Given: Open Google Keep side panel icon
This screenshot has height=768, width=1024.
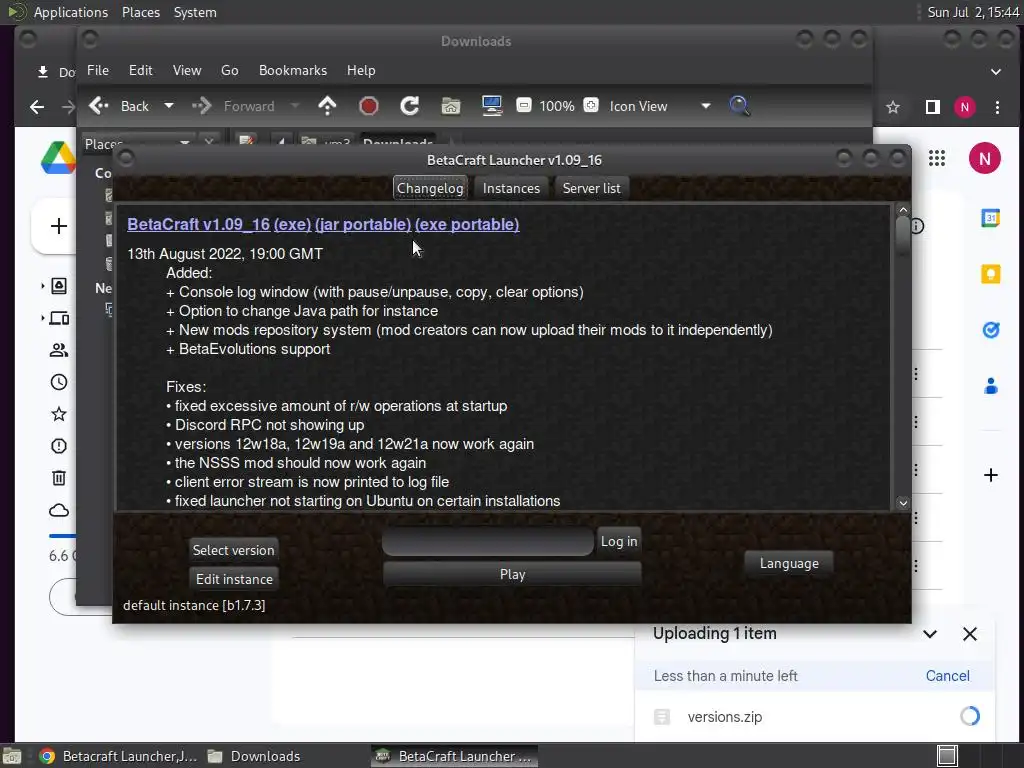Looking at the screenshot, I should [991, 274].
